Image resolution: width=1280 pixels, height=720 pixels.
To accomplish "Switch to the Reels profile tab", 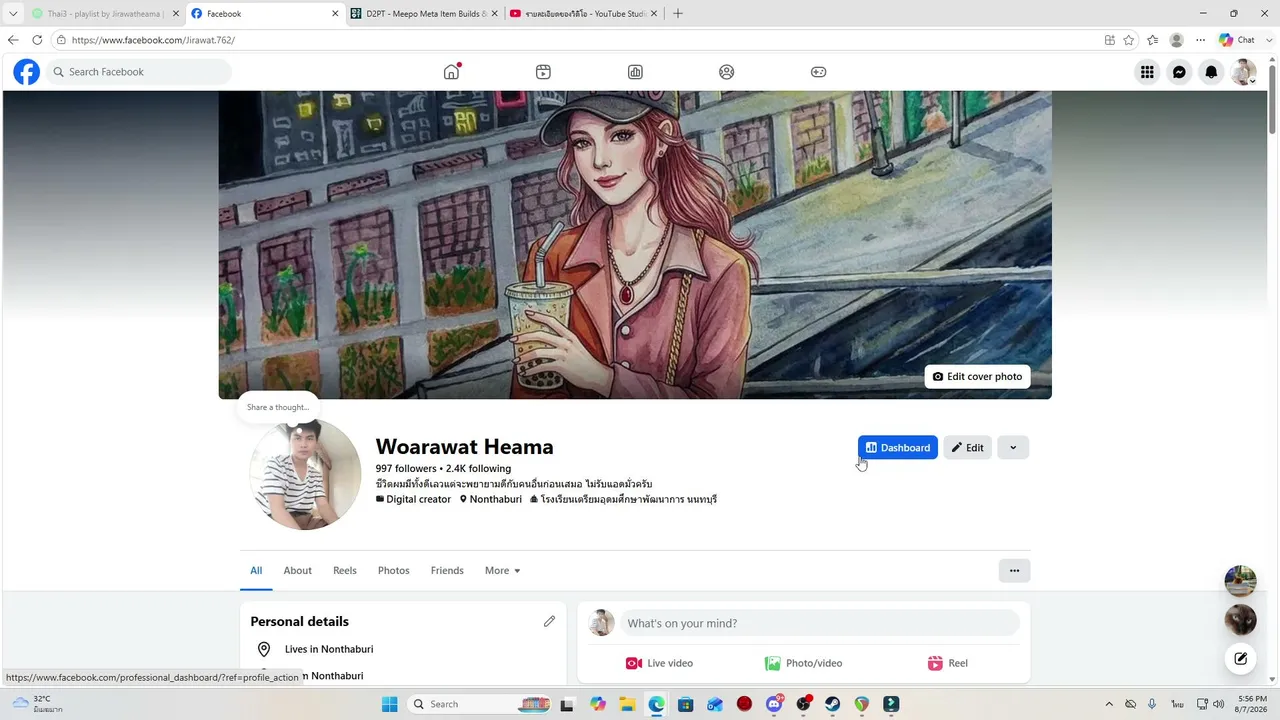I will pos(345,571).
